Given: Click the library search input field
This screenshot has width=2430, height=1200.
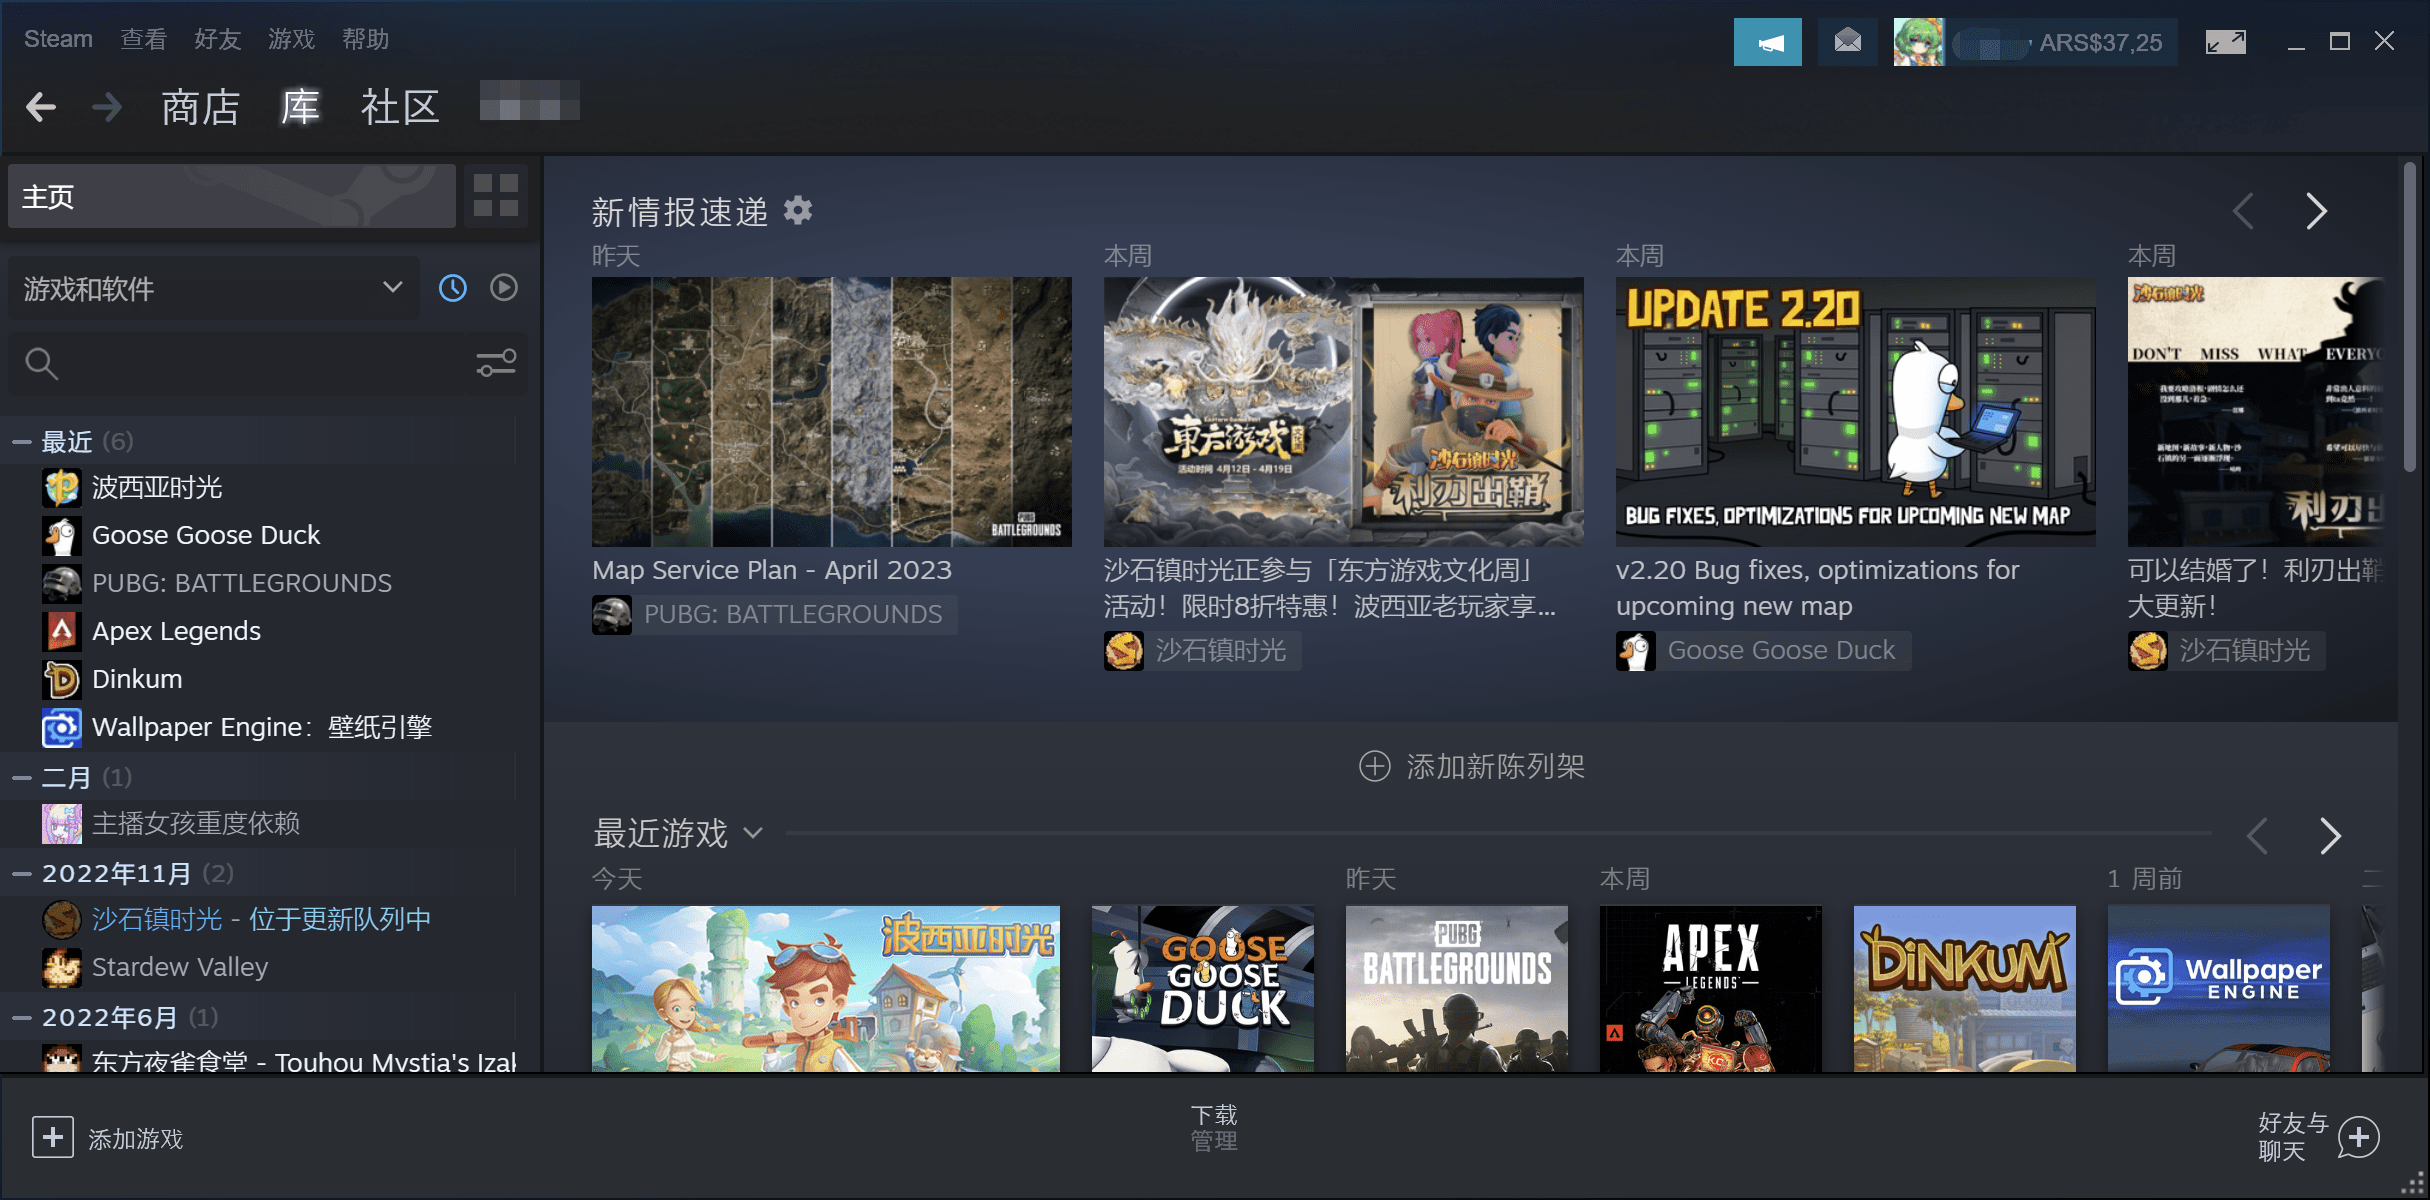Looking at the screenshot, I should (266, 363).
